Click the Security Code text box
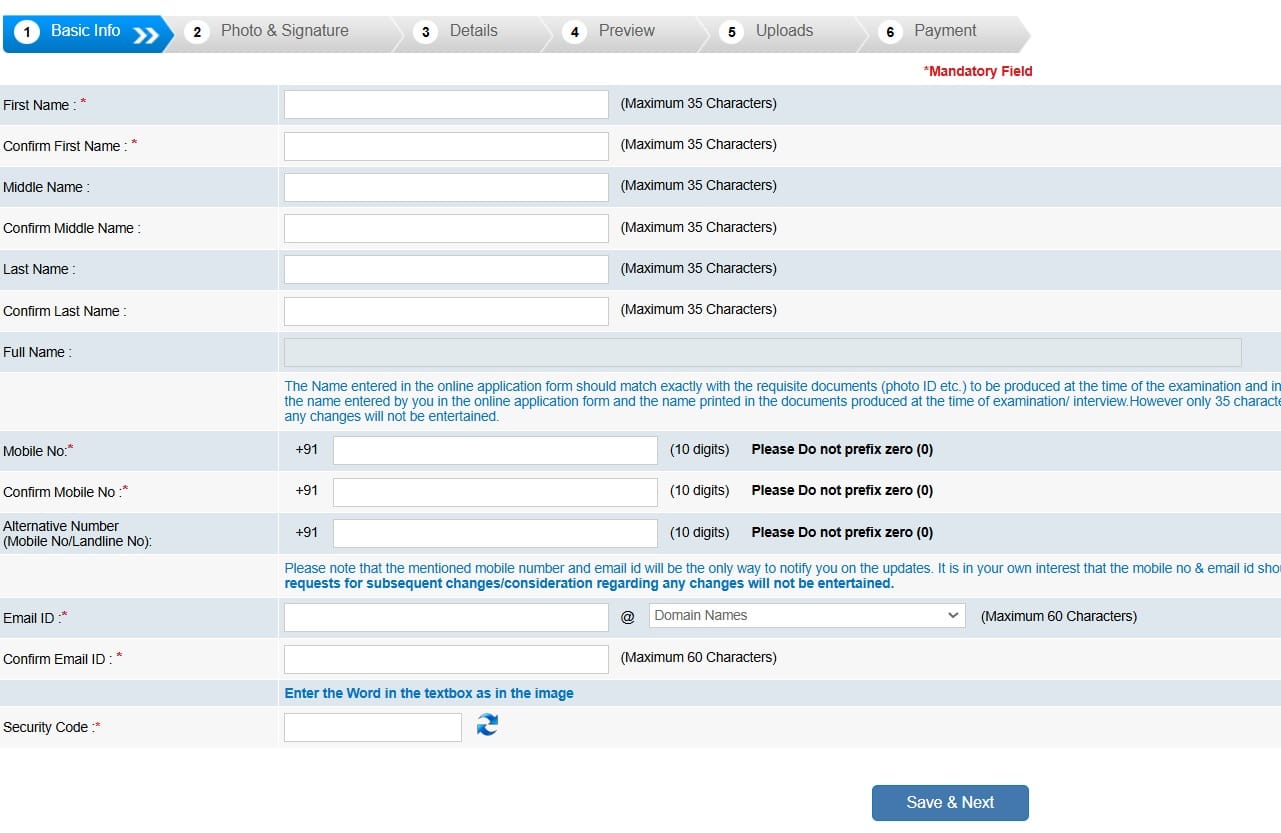The height and width of the screenshot is (833, 1281). (373, 727)
